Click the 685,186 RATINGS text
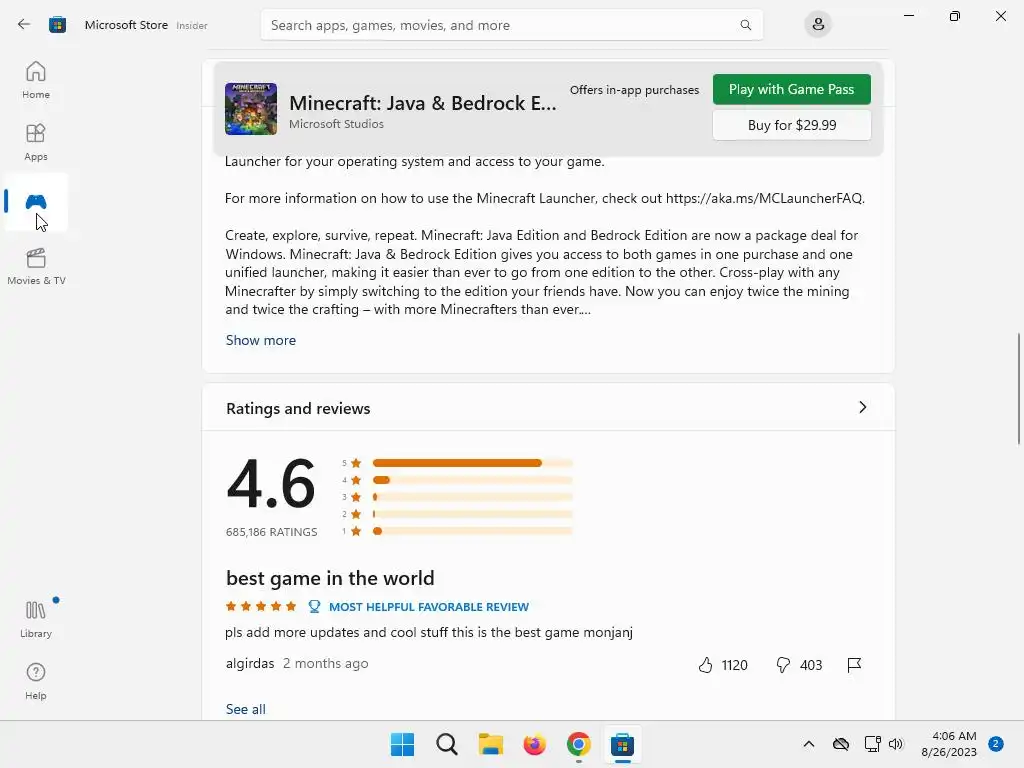 pyautogui.click(x=272, y=532)
